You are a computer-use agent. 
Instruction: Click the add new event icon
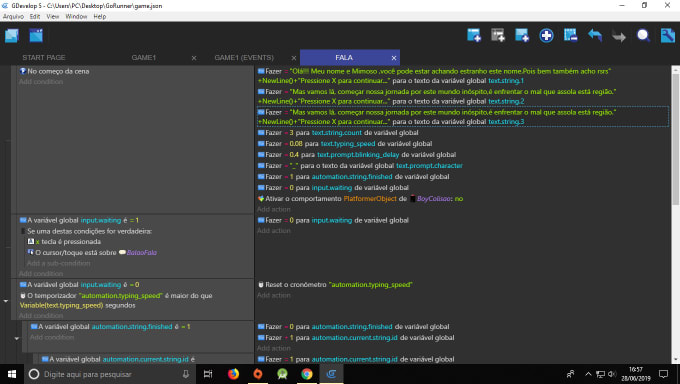(474, 35)
